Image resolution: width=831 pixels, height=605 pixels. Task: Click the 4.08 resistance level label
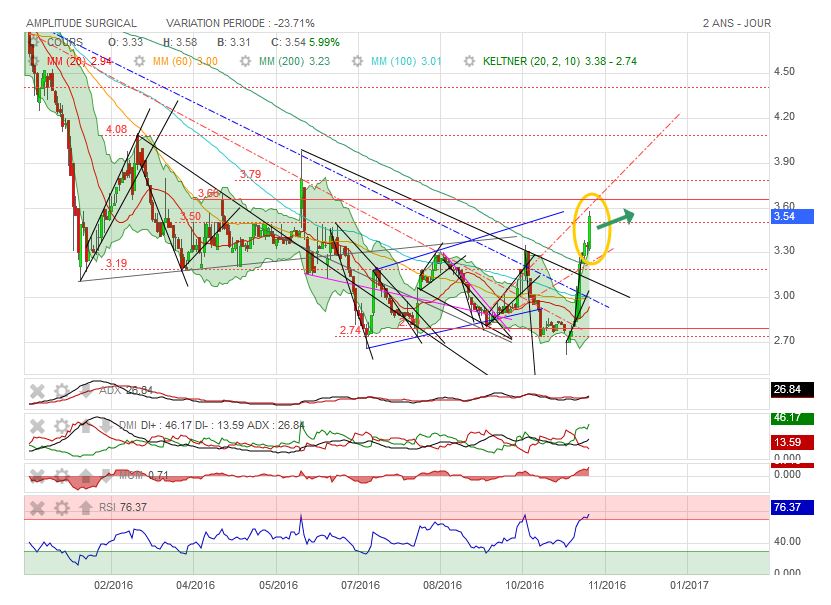(x=117, y=129)
